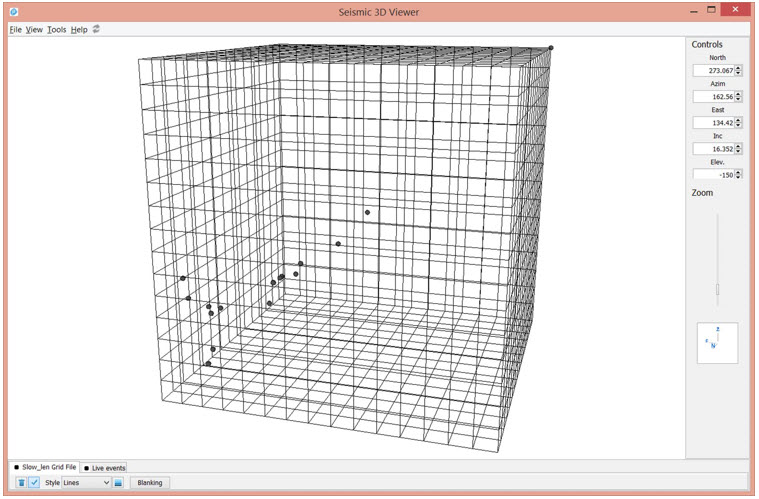Open the View menu
759x499 pixels.
[34, 30]
